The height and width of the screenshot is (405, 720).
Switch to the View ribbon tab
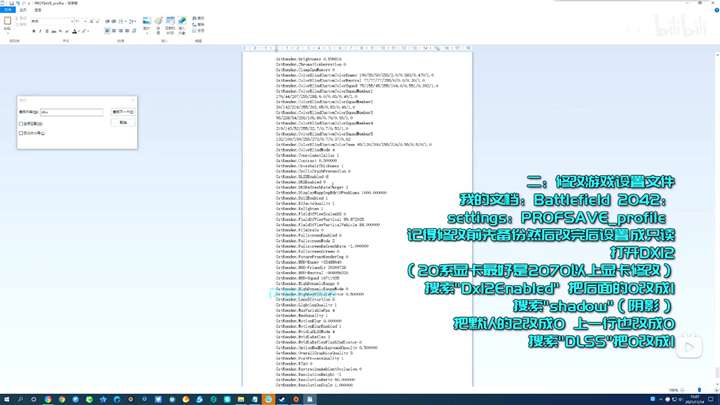coord(38,10)
